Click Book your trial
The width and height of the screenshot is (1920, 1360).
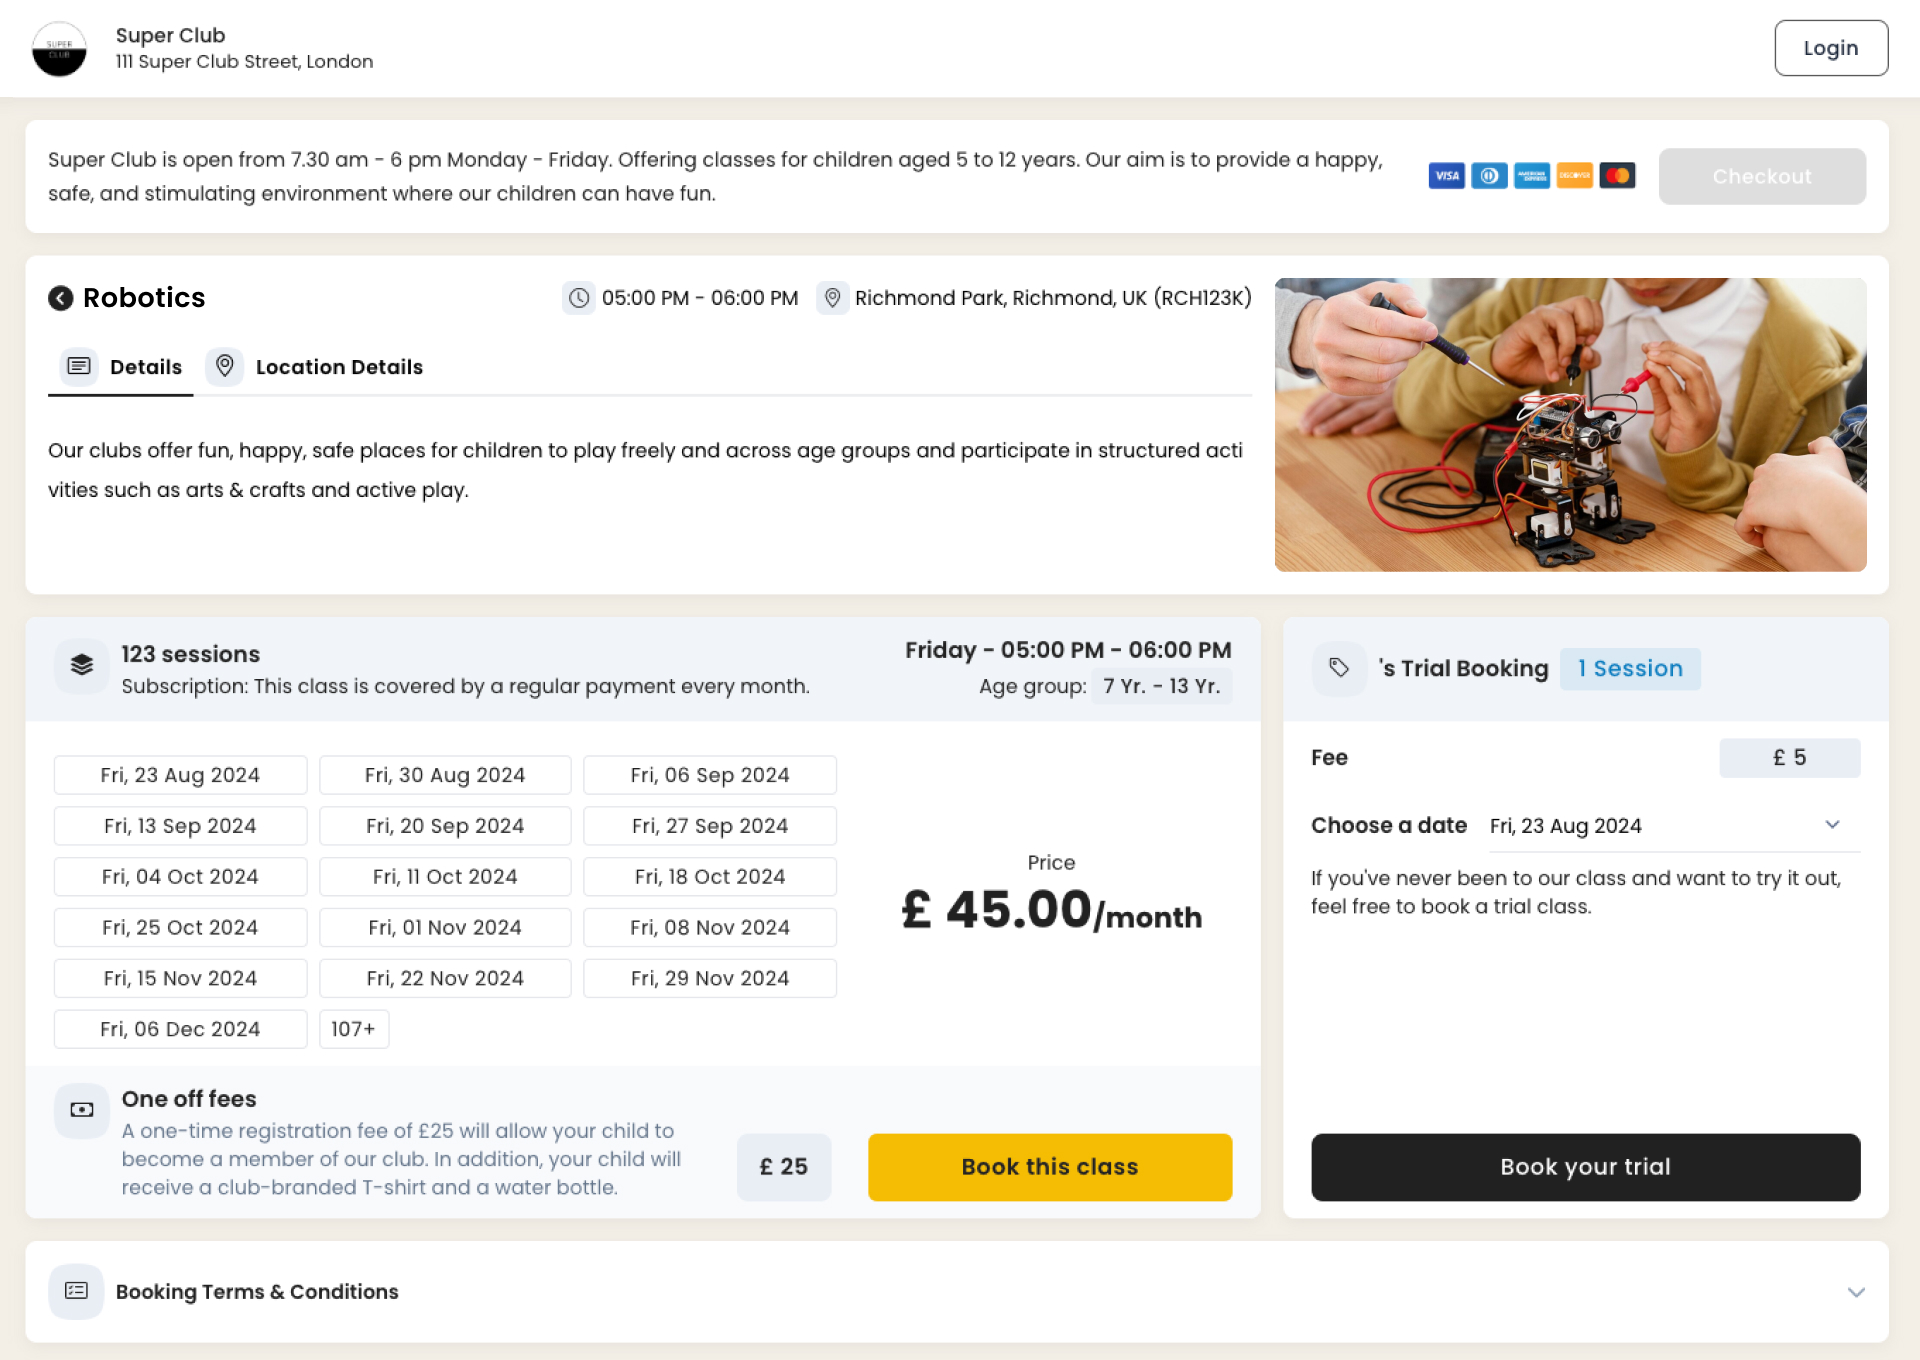pos(1584,1166)
